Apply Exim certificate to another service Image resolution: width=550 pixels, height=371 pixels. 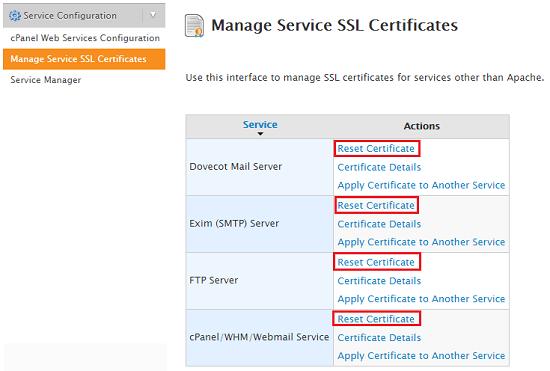click(421, 242)
